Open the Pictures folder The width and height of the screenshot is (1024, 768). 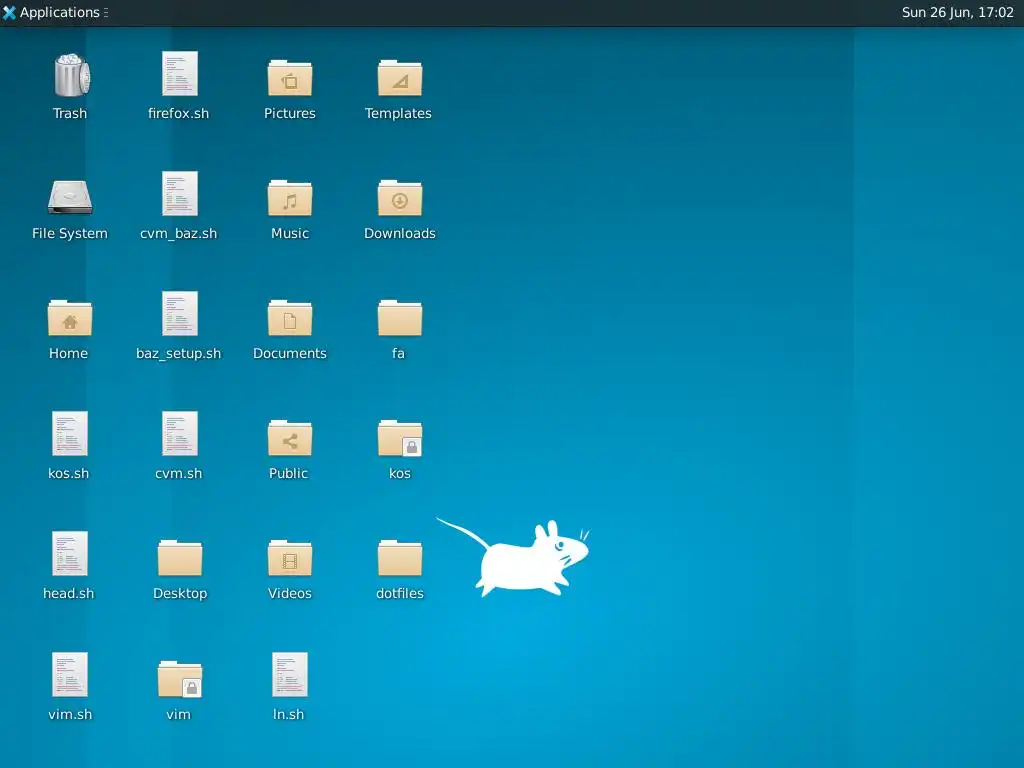click(290, 78)
